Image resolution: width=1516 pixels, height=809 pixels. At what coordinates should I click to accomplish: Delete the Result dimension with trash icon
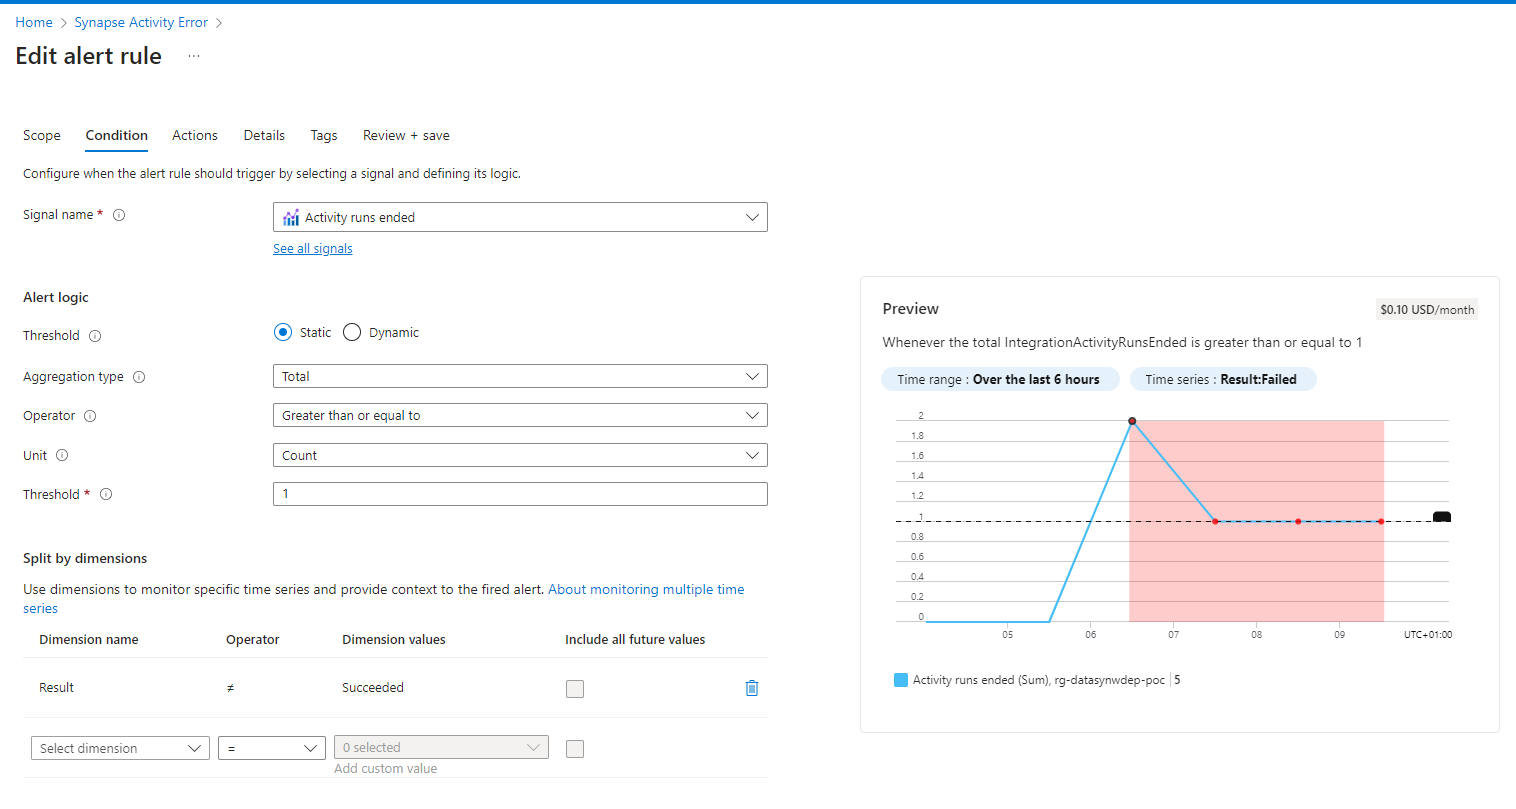click(x=752, y=688)
